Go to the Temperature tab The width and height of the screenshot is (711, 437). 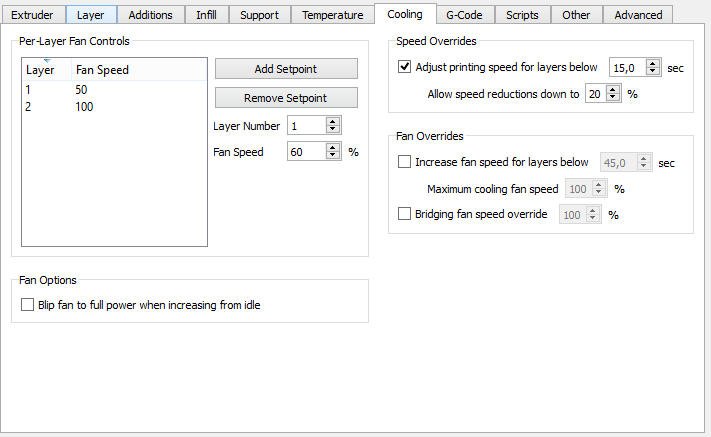pyautogui.click(x=333, y=15)
